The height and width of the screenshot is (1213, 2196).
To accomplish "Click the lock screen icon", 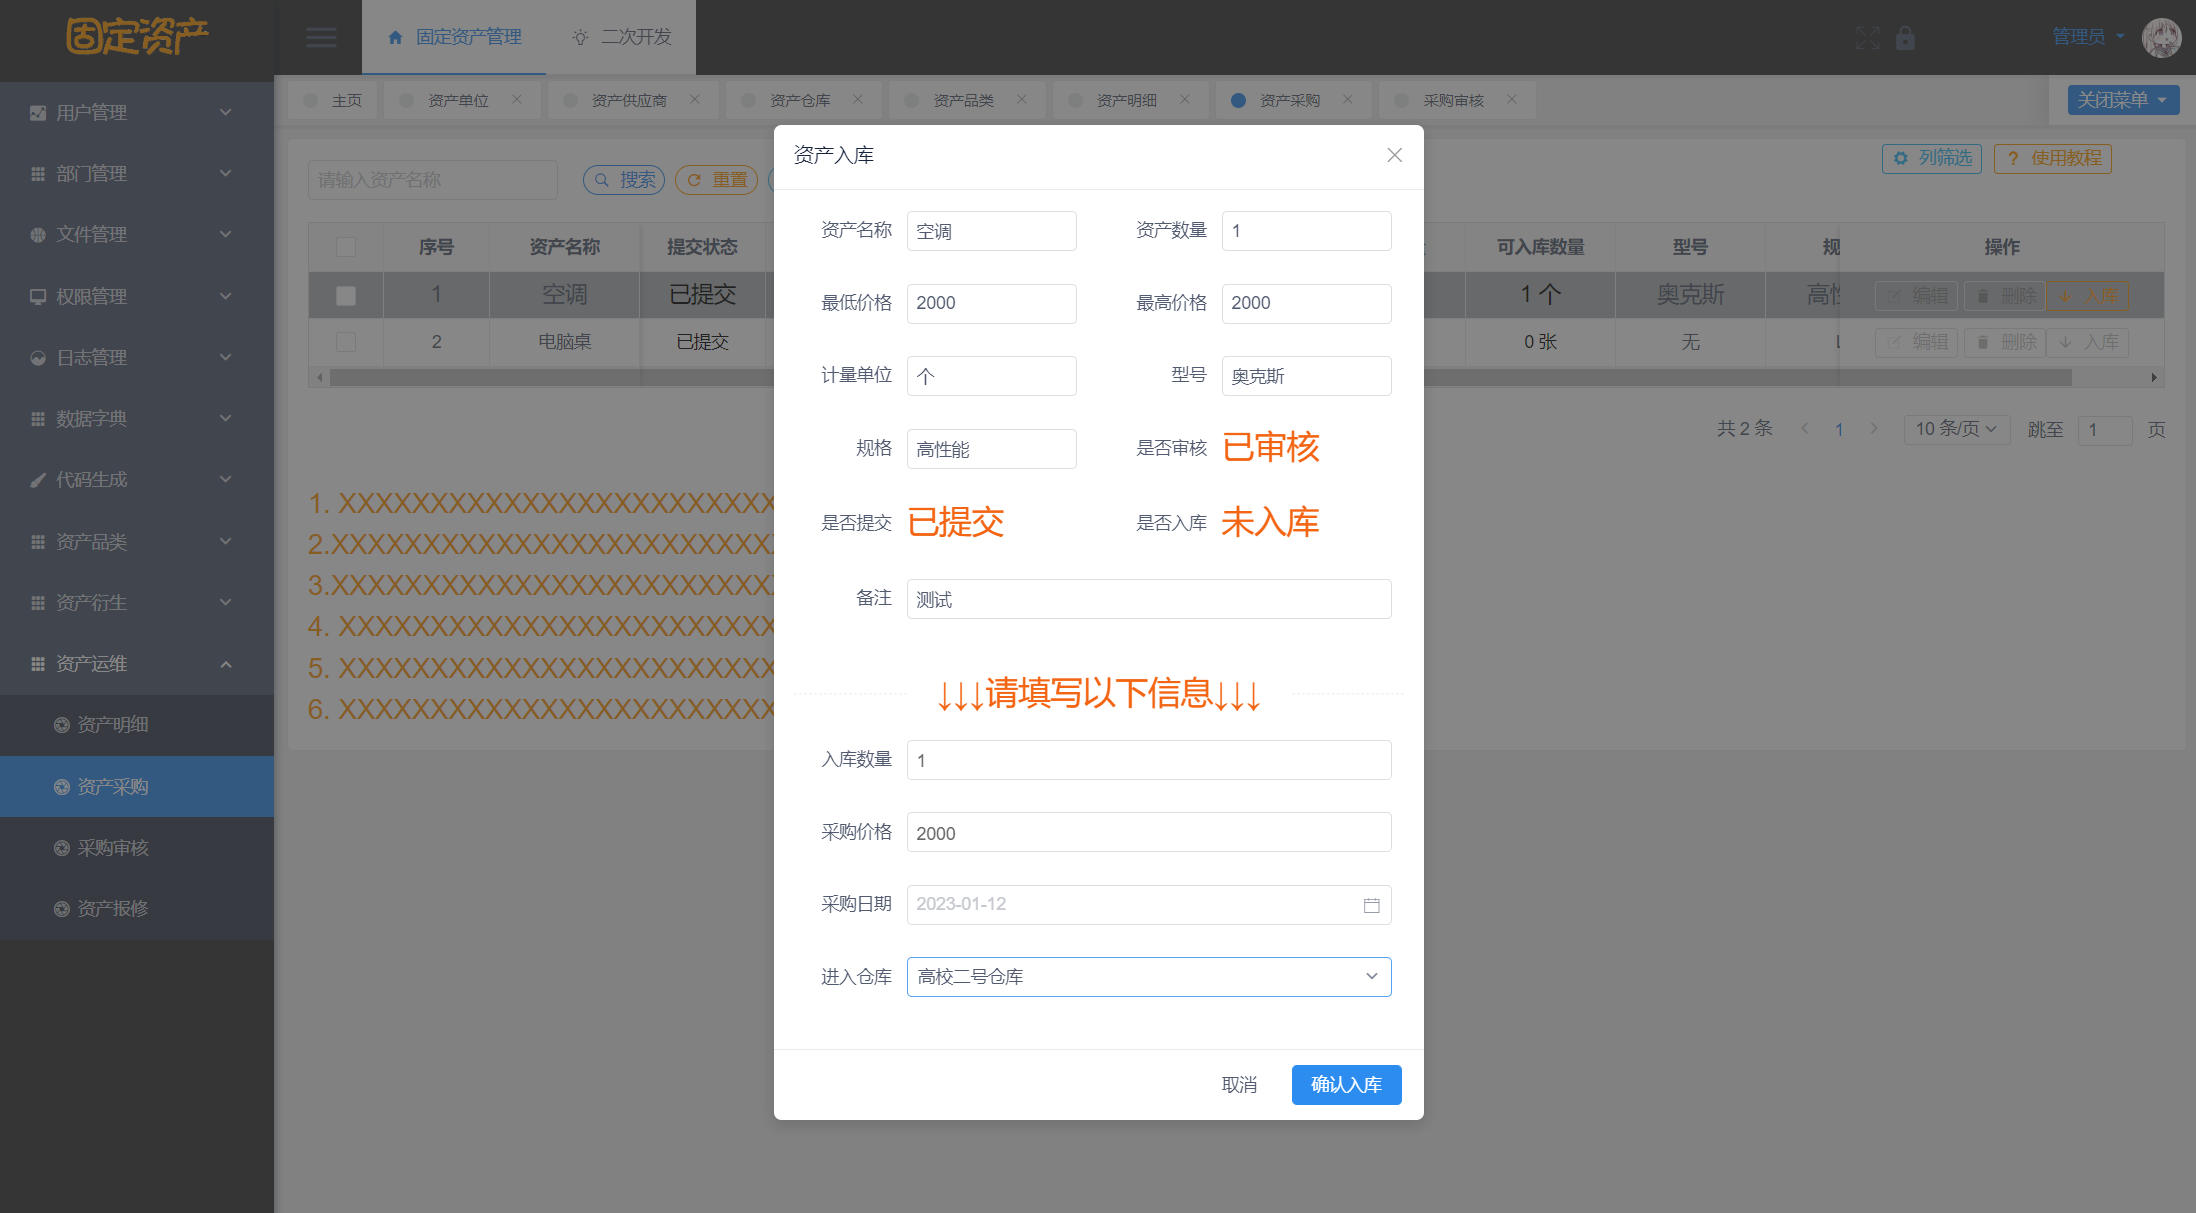I will point(1905,38).
